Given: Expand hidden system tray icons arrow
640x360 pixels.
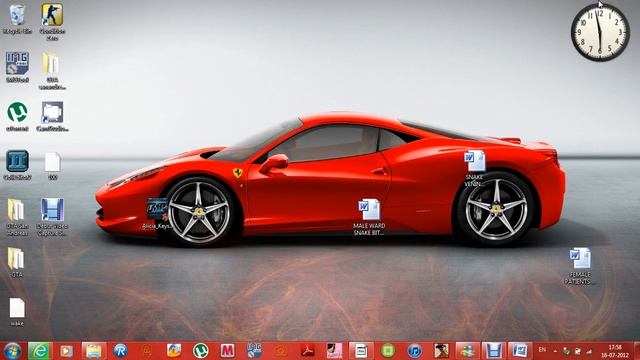Looking at the screenshot, I should (555, 351).
